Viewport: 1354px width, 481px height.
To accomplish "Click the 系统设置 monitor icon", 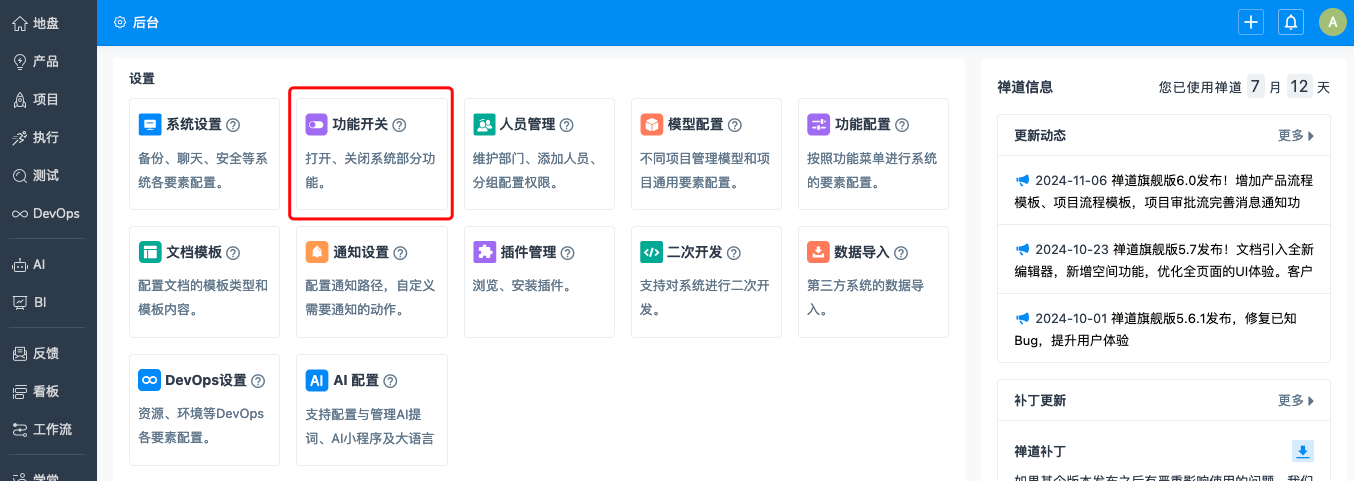I will coord(150,125).
